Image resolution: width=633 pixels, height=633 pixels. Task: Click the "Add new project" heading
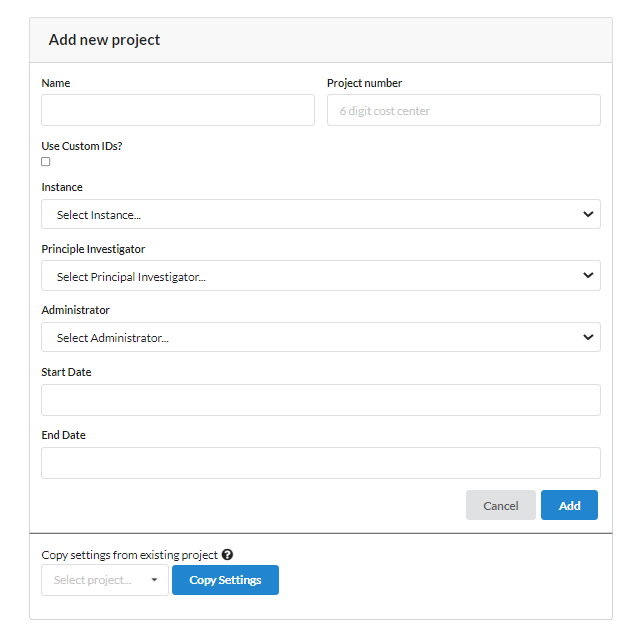point(104,40)
